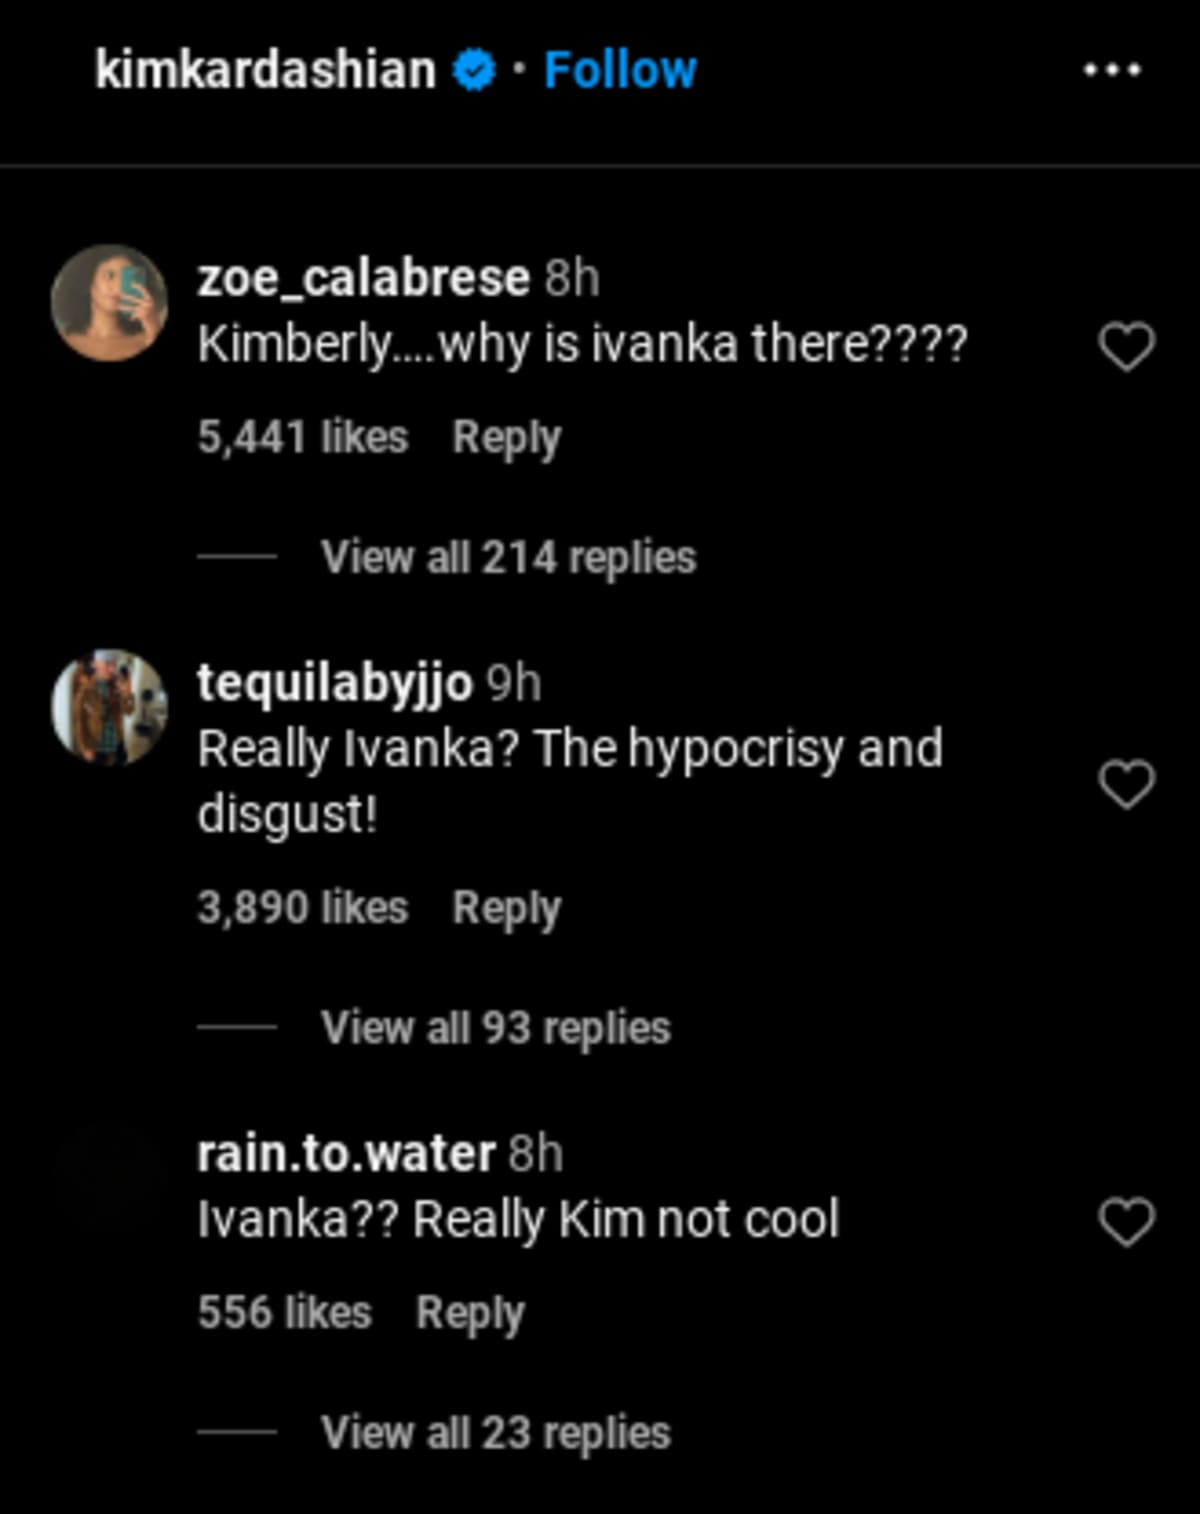Reply to zoe_calabrese's comment

point(506,436)
